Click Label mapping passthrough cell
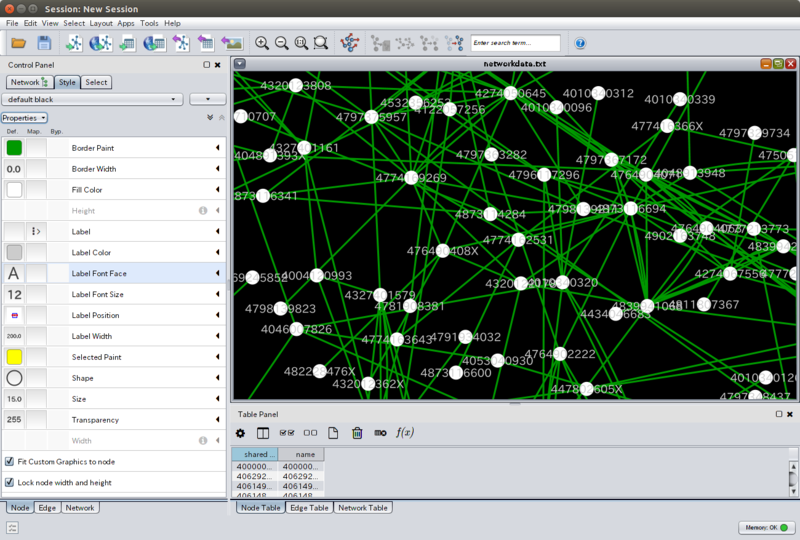The height and width of the screenshot is (540, 800). tap(36, 231)
